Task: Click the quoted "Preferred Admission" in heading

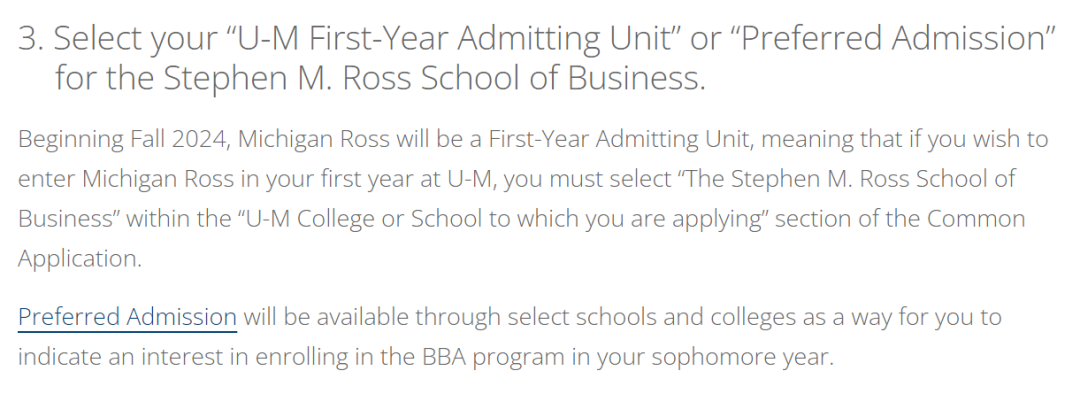Action: [x=892, y=39]
